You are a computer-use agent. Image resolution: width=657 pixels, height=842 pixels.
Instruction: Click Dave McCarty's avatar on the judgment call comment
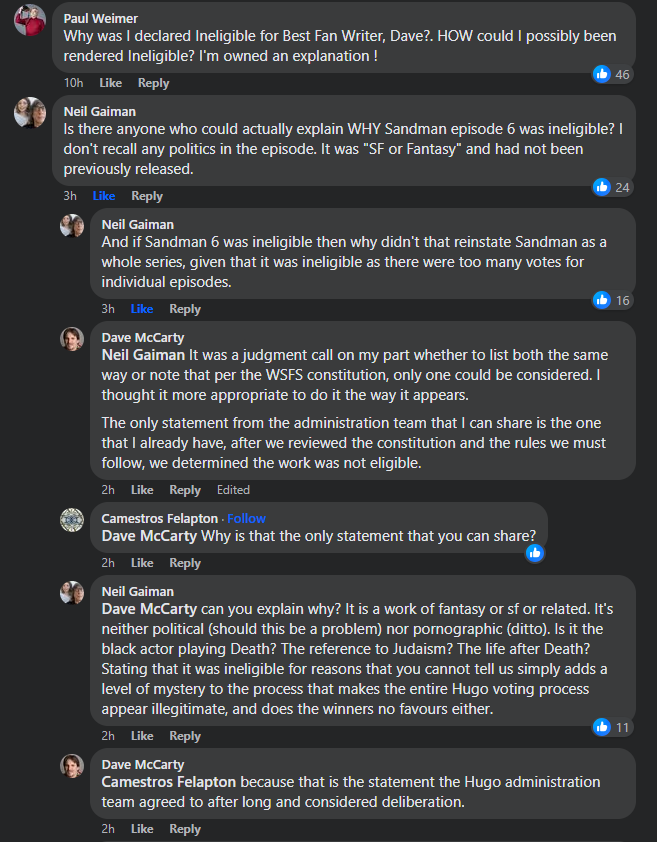72,339
